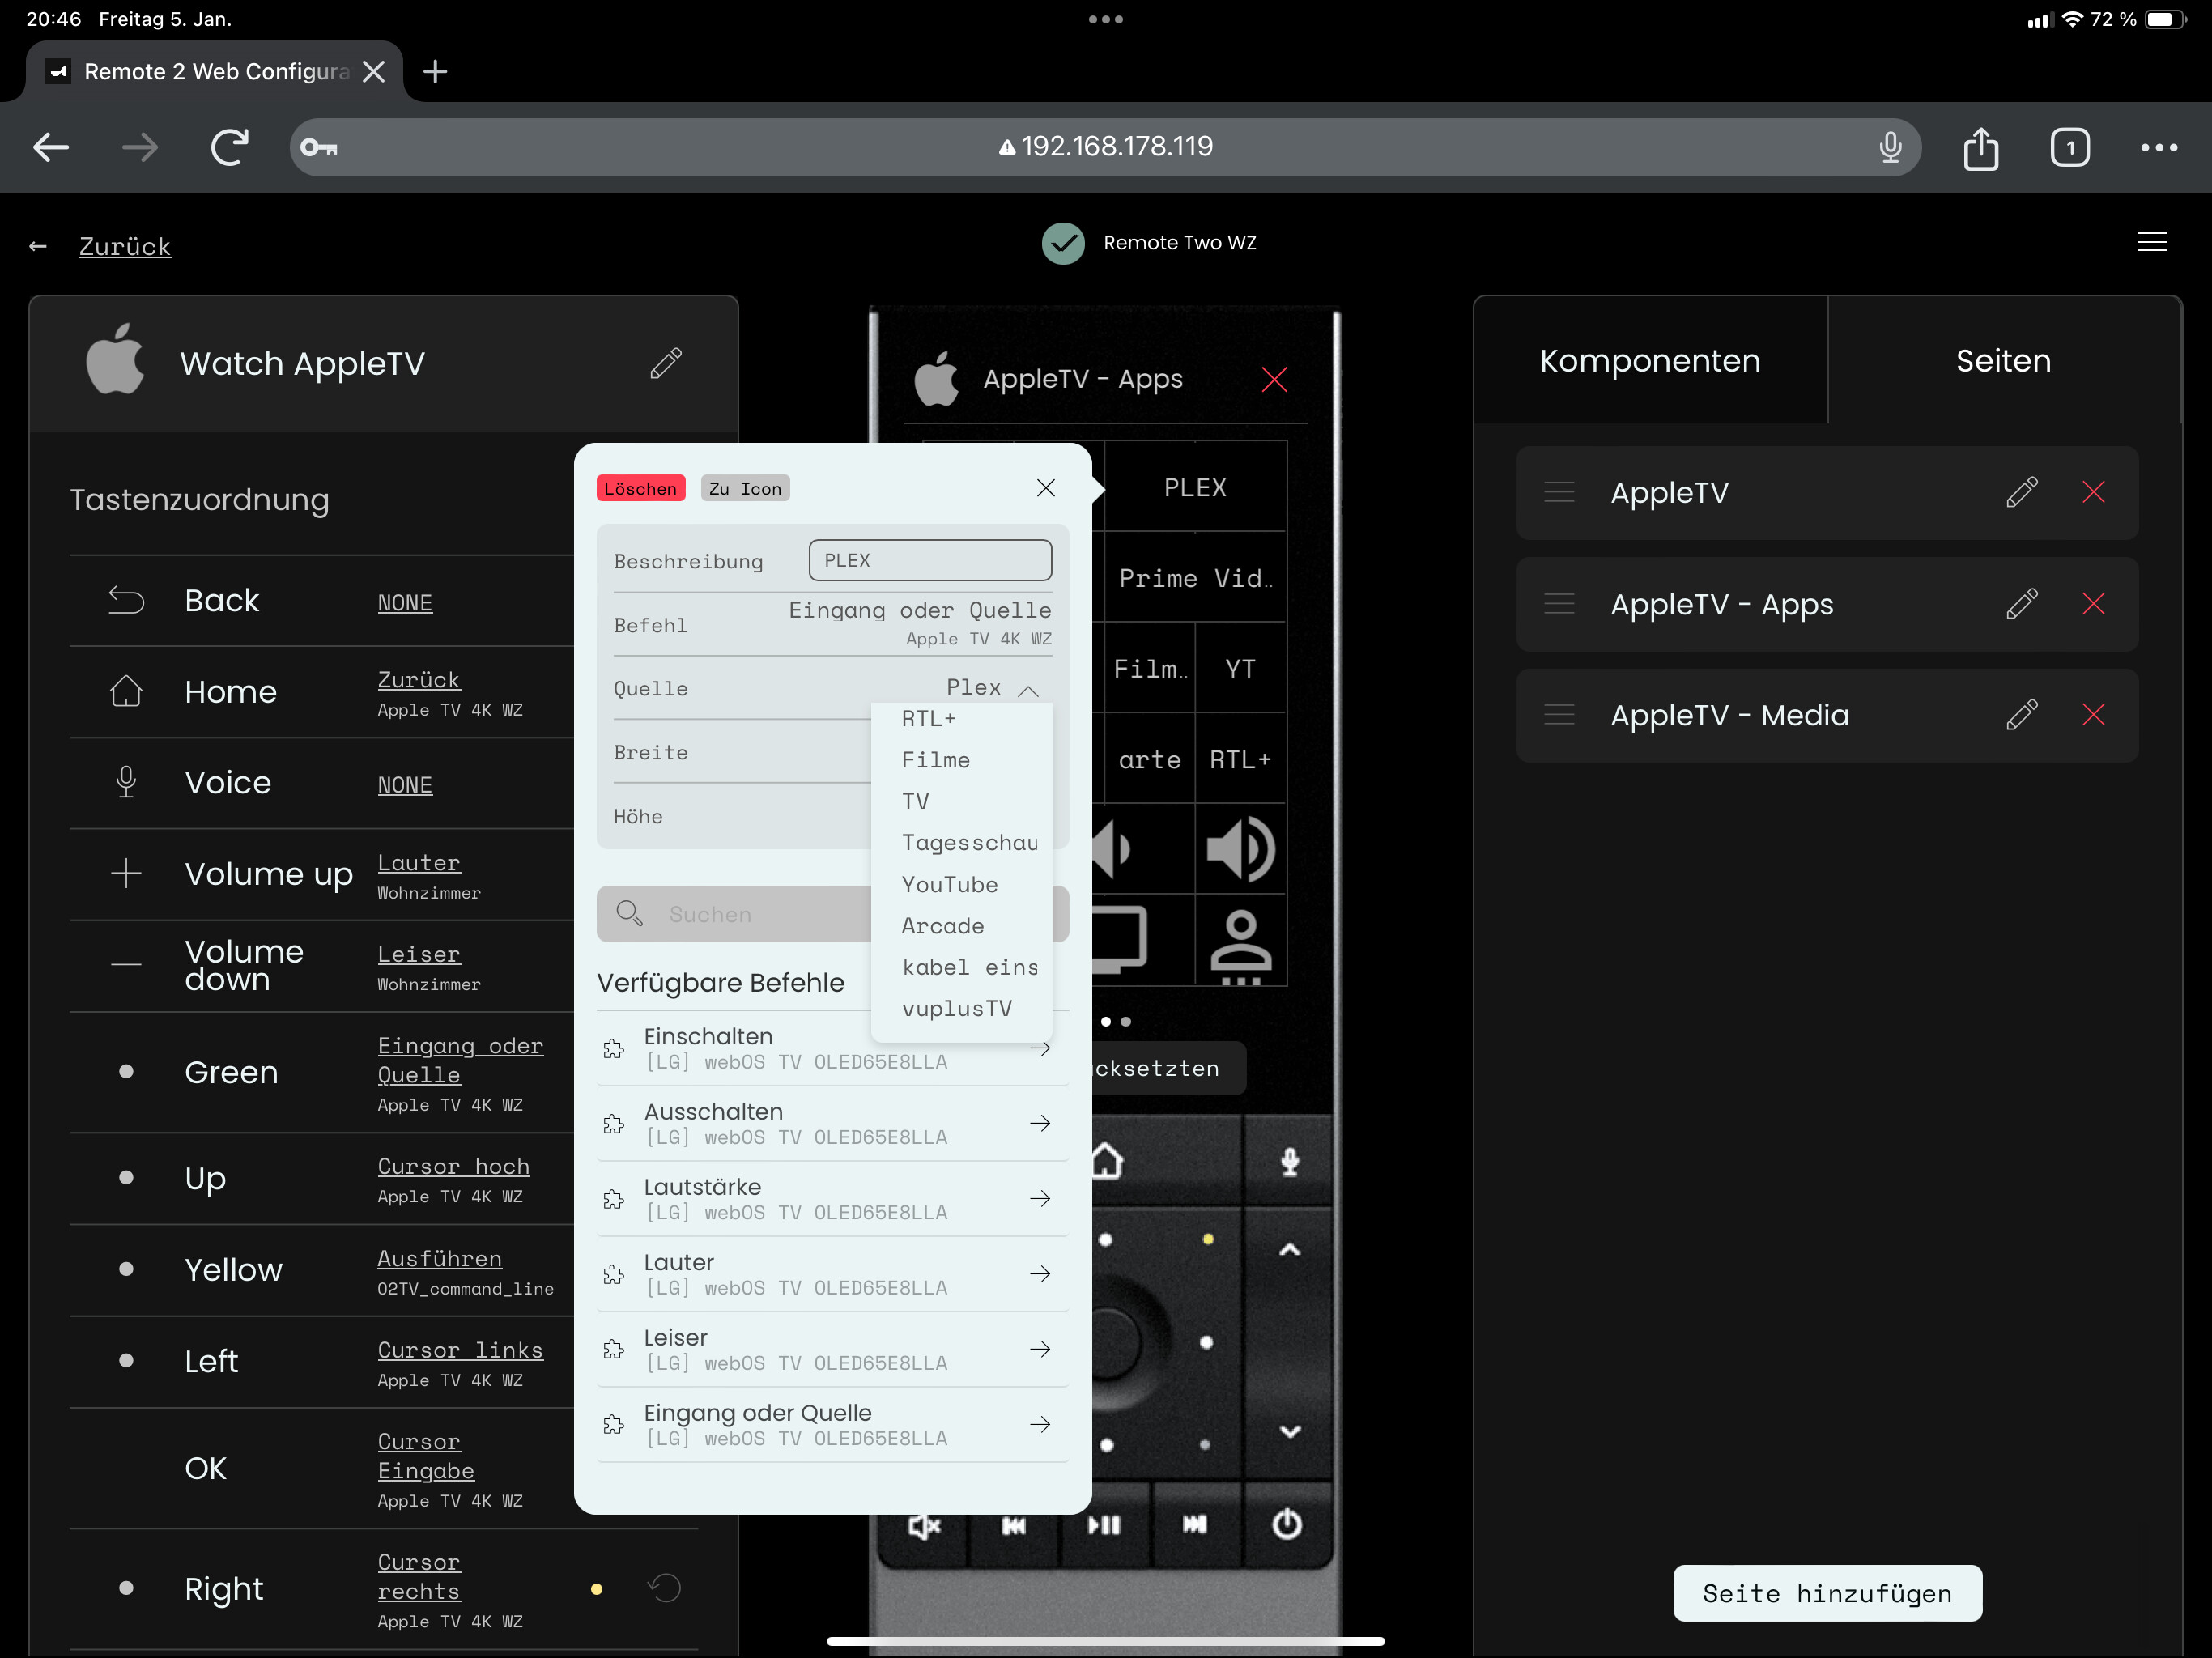2212x1658 pixels.
Task: Choose vuplusTV in the source dropdown
Action: click(956, 1009)
